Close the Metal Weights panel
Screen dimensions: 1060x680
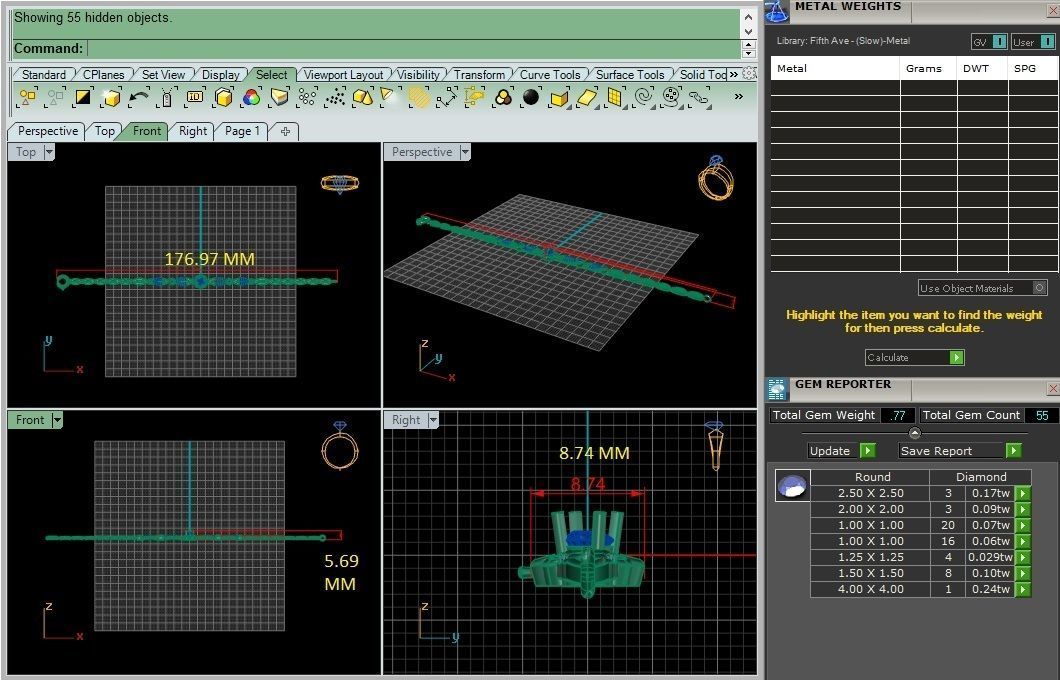[x=1053, y=11]
